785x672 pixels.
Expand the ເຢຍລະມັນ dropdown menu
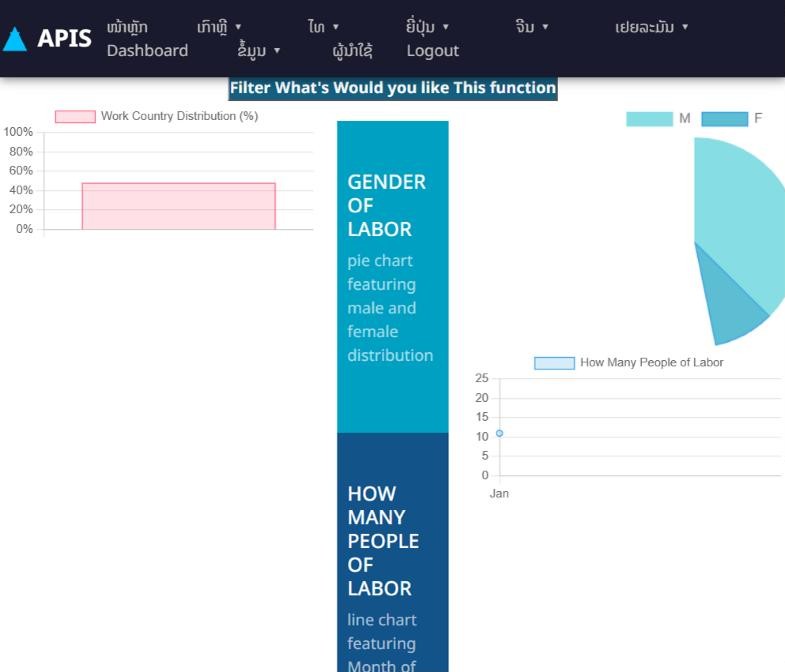[651, 27]
